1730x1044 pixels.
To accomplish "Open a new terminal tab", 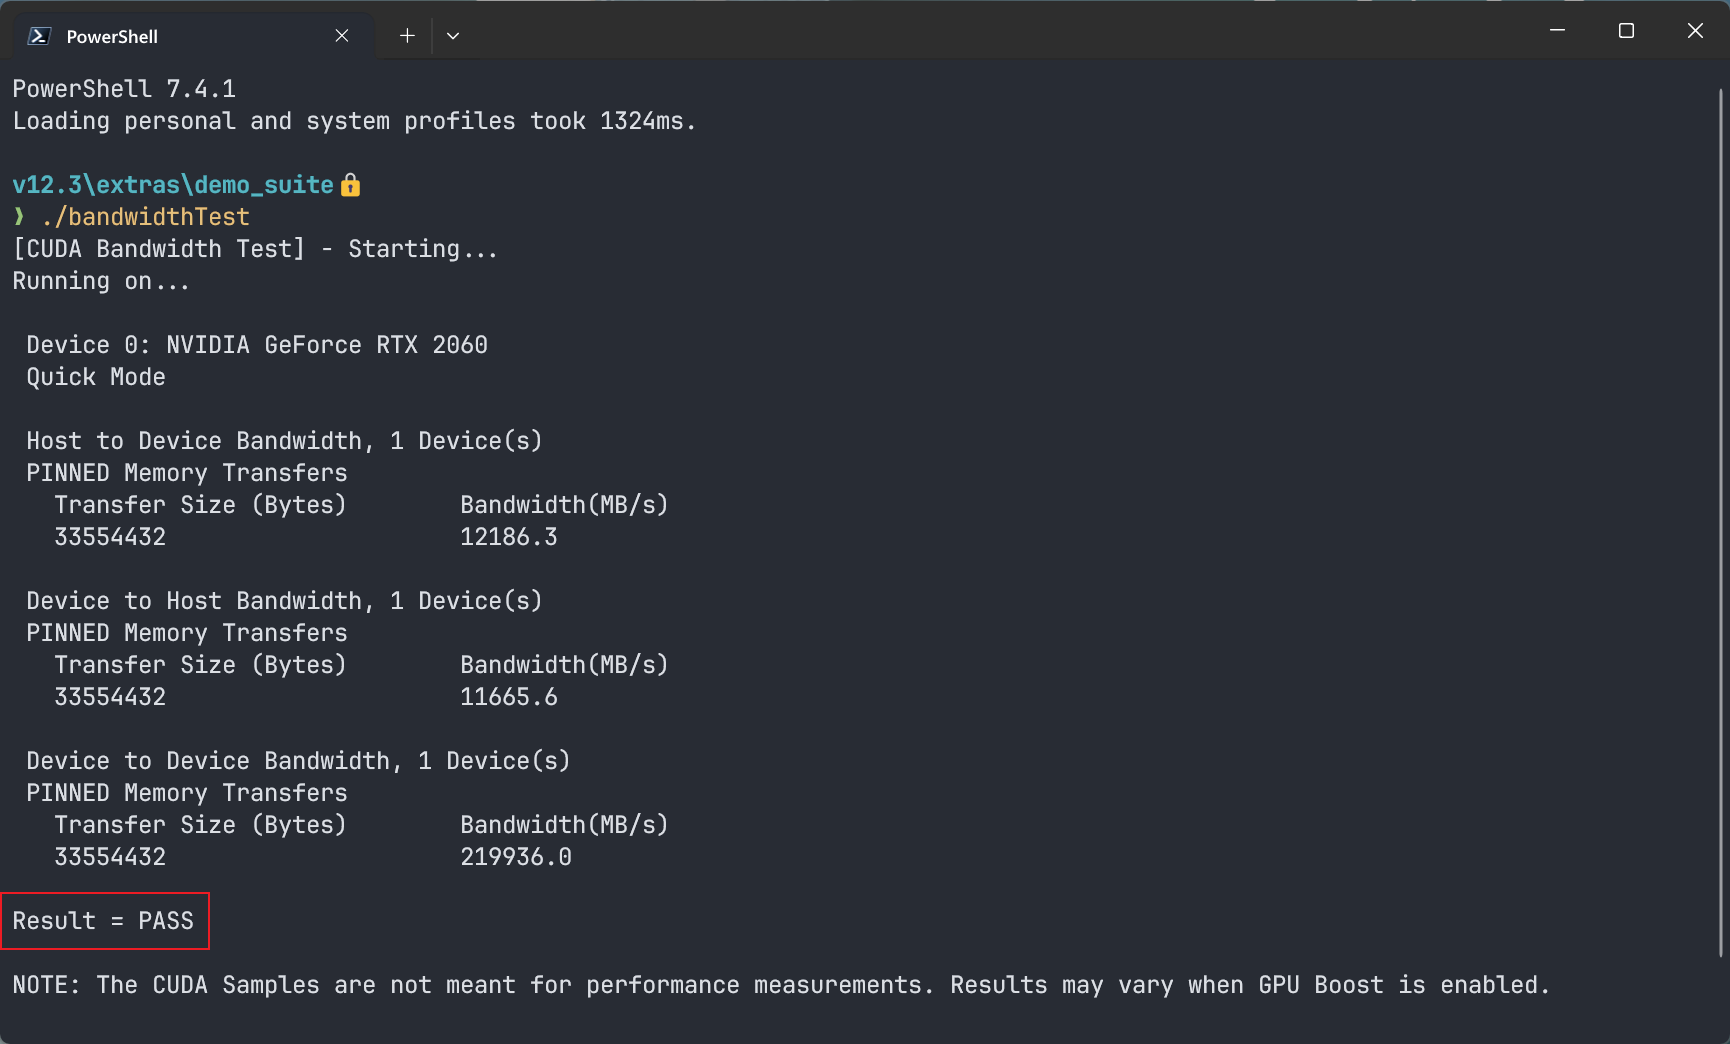I will [407, 36].
